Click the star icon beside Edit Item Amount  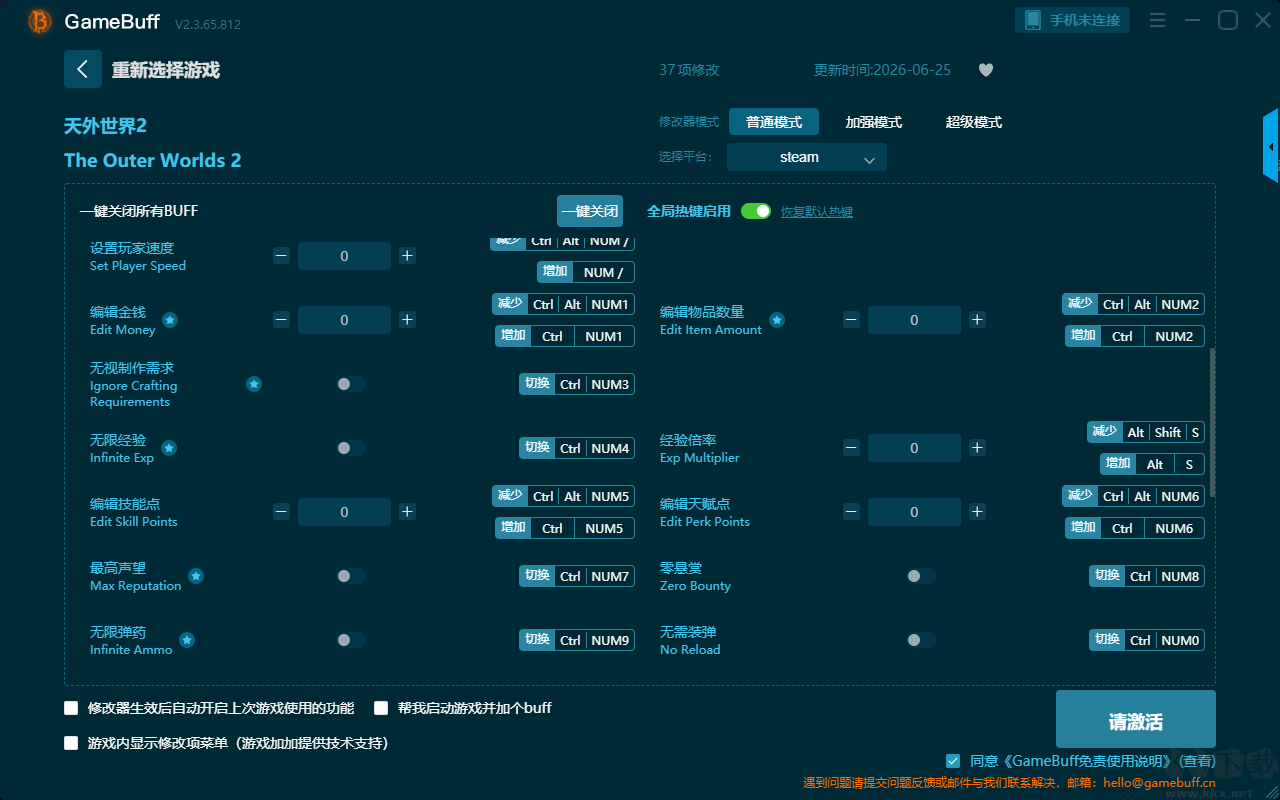(x=777, y=320)
